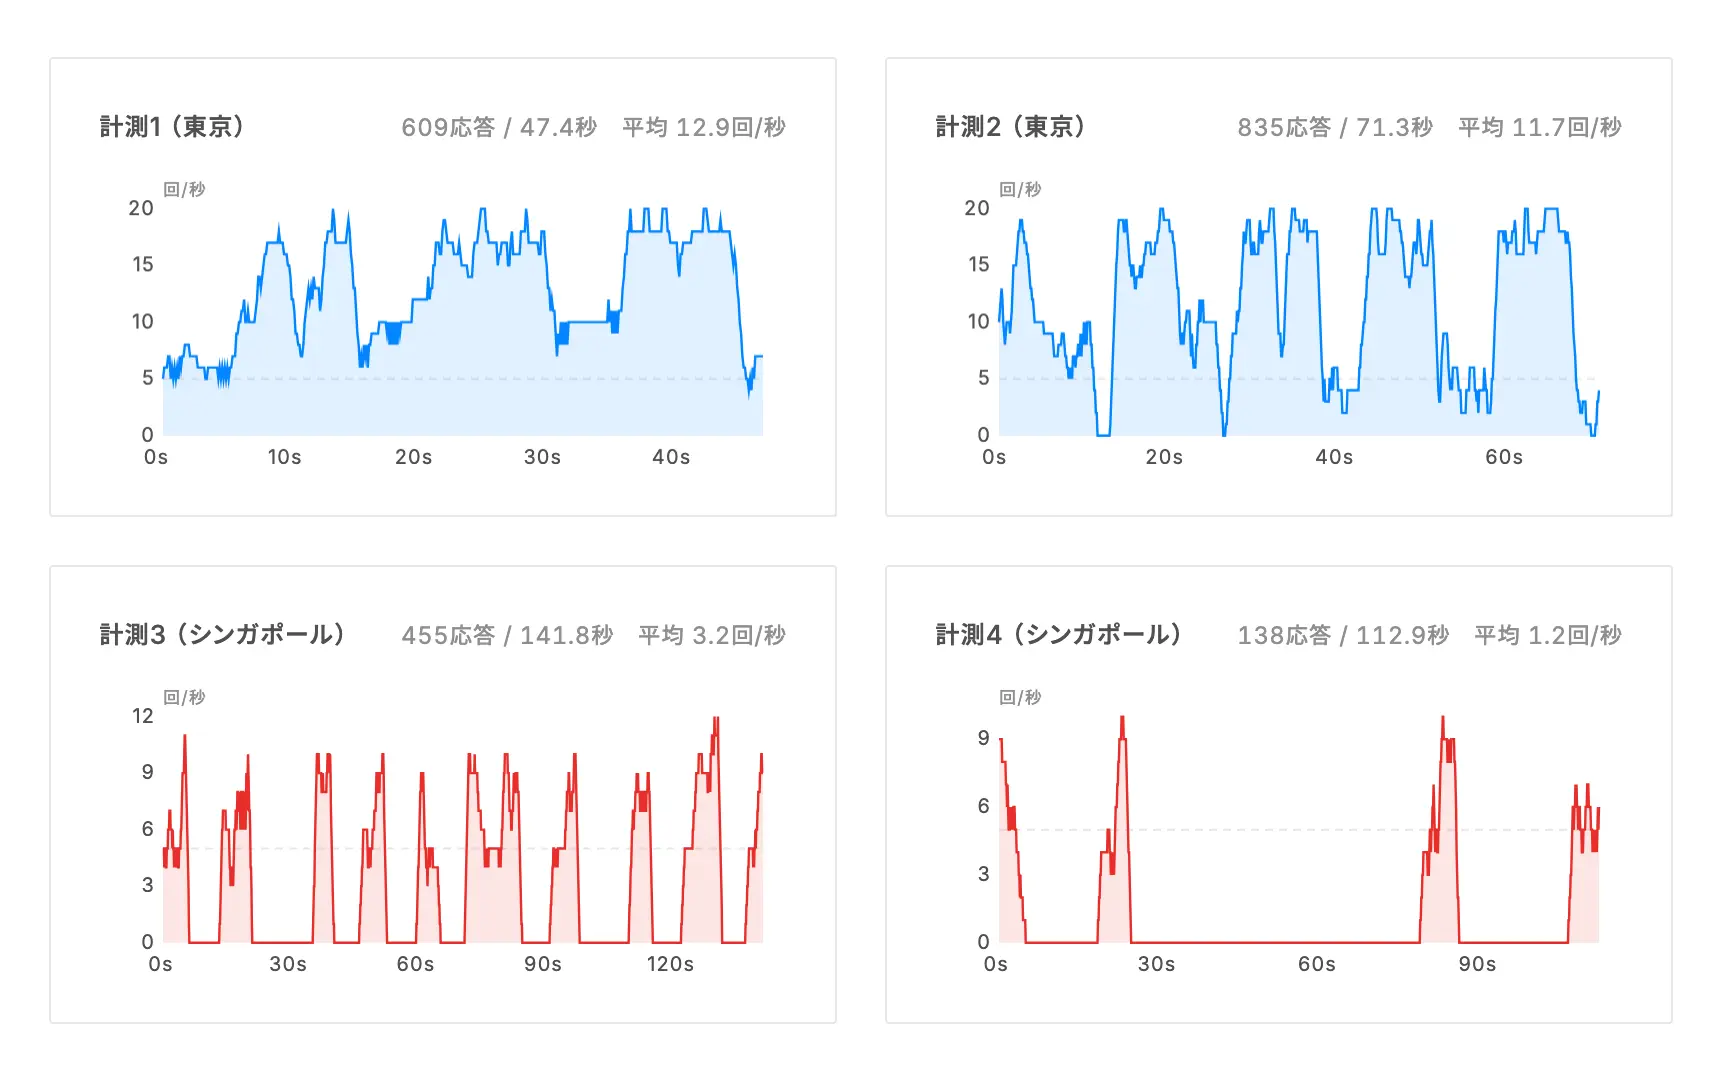Click the 回/秒 unit label of 計測1
1717x1092 pixels.
click(x=184, y=189)
